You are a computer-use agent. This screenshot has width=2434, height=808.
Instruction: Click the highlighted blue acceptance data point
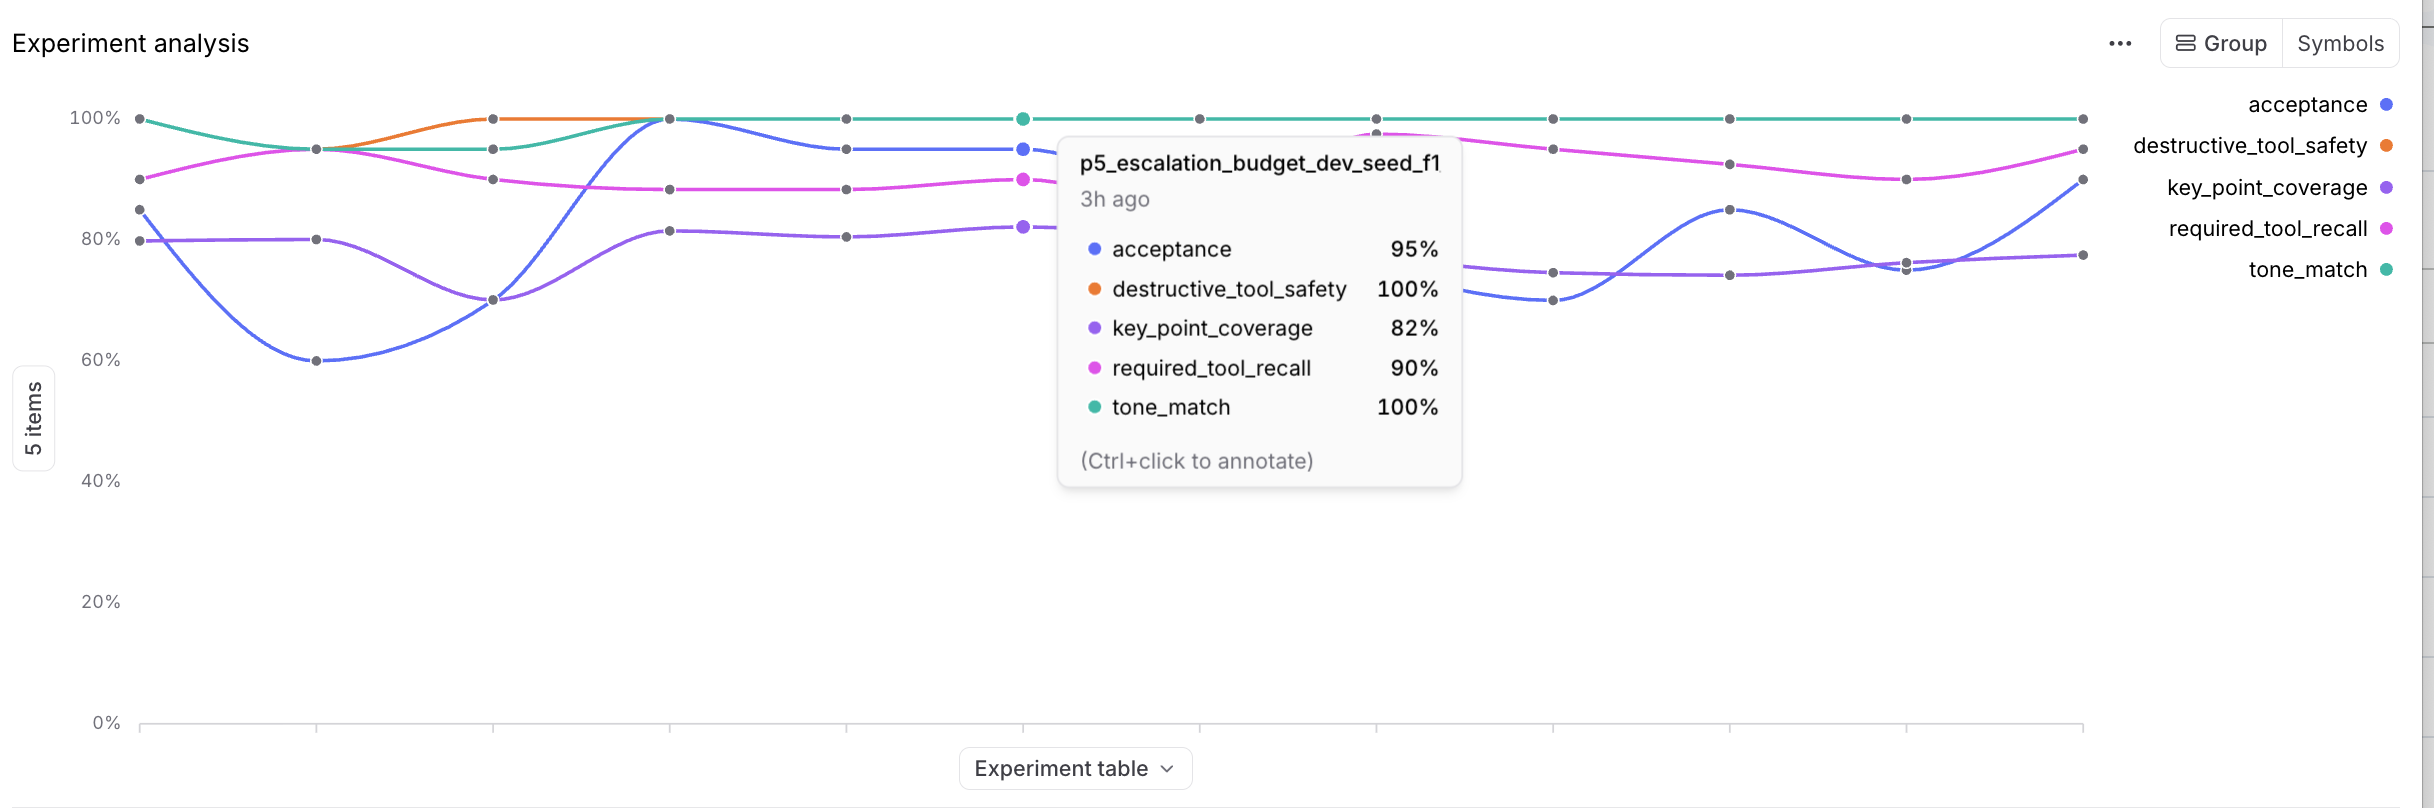tap(1023, 149)
